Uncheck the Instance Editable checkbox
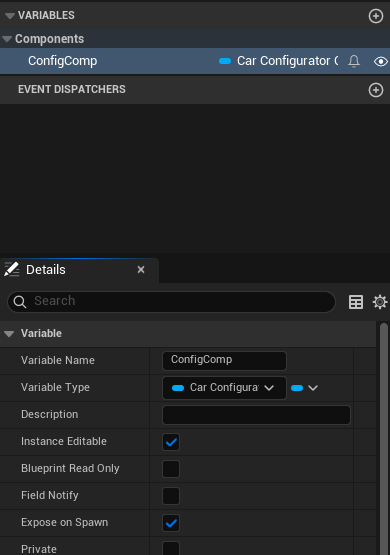The image size is (390, 555). [171, 442]
